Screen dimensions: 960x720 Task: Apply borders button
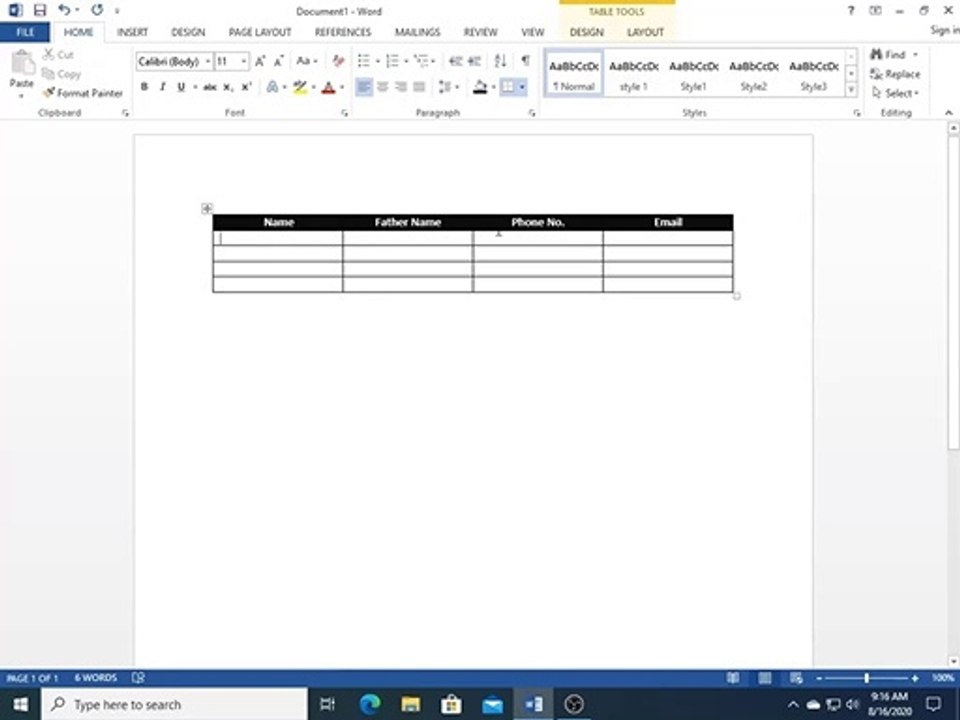tap(508, 88)
